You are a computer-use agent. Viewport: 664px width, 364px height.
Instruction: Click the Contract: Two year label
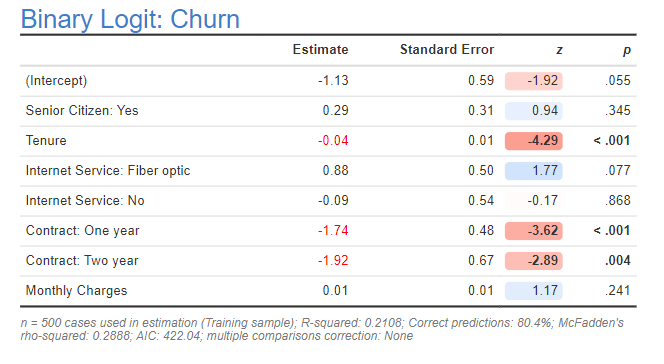coord(82,261)
